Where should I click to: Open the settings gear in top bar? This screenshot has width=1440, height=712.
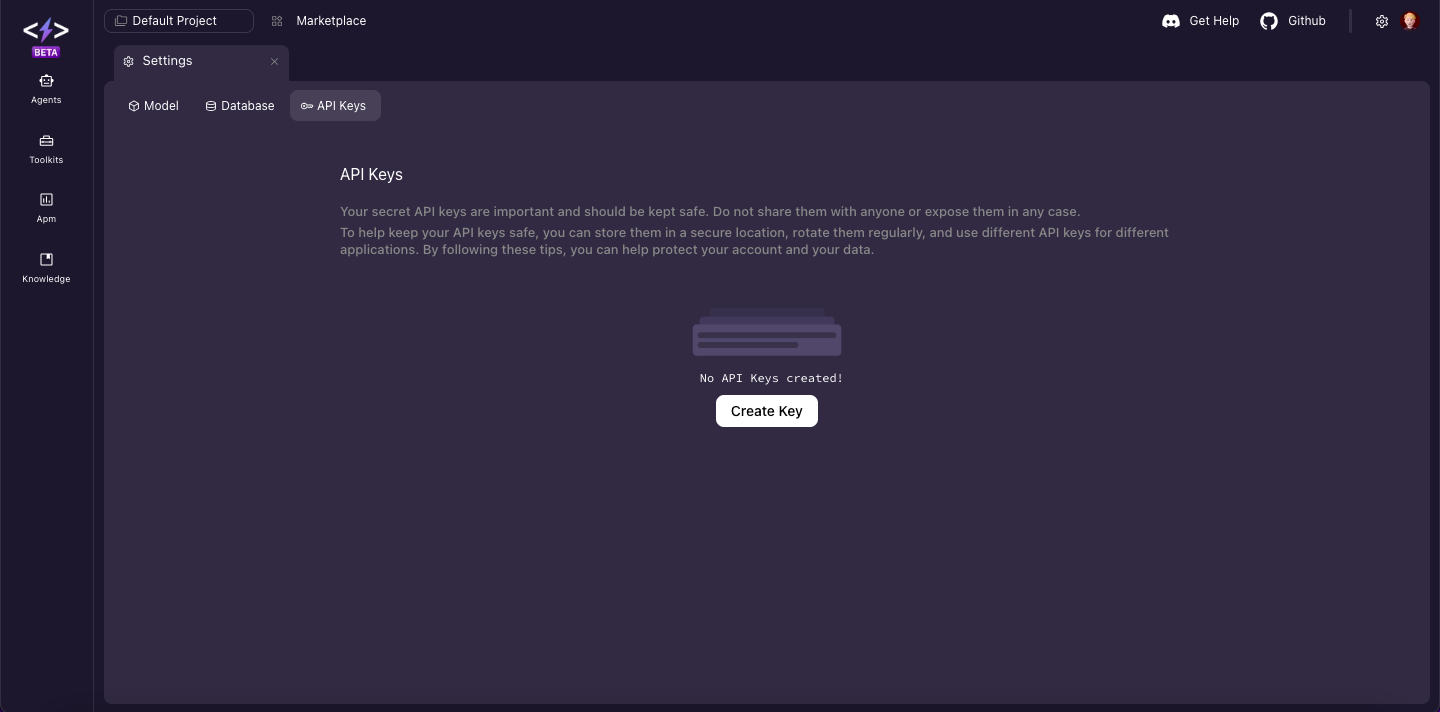(1382, 21)
